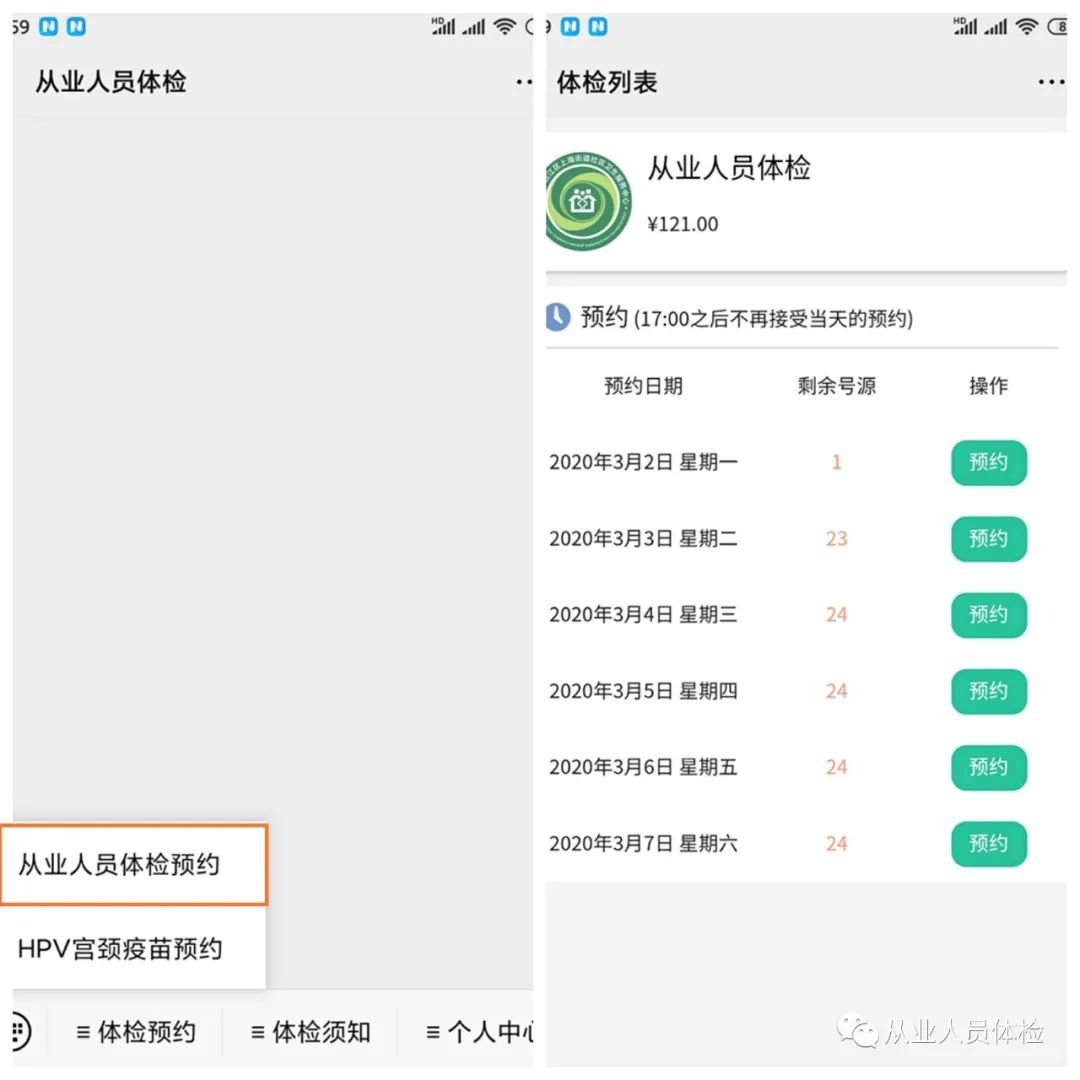Image resolution: width=1080 pixels, height=1080 pixels.
Task: Tap the WiFi icon in right status bar
Action: 1026,27
